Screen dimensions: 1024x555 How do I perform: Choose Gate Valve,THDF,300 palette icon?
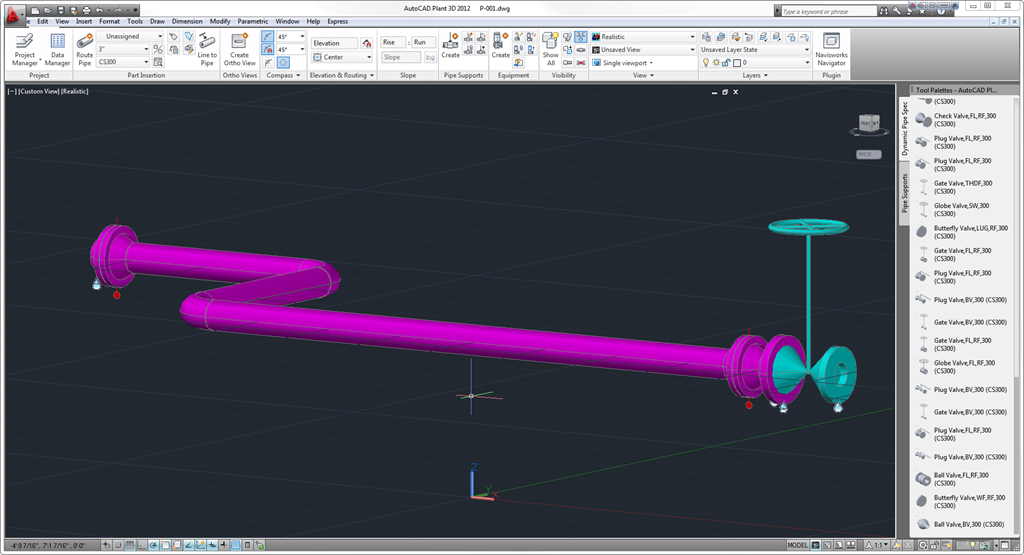coord(923,187)
